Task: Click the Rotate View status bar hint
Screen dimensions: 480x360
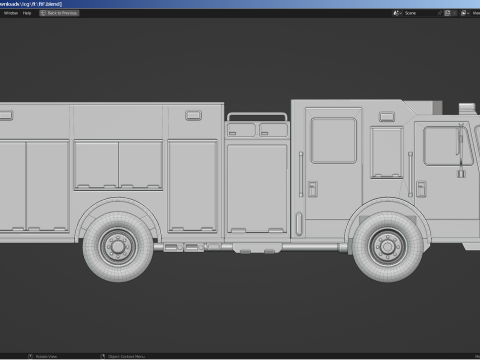Action: (x=43, y=356)
